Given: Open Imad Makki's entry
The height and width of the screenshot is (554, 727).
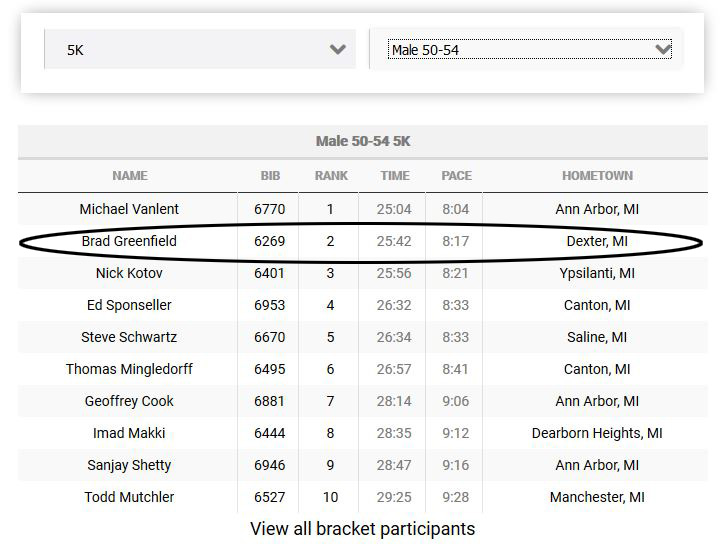Looking at the screenshot, I should pos(130,433).
